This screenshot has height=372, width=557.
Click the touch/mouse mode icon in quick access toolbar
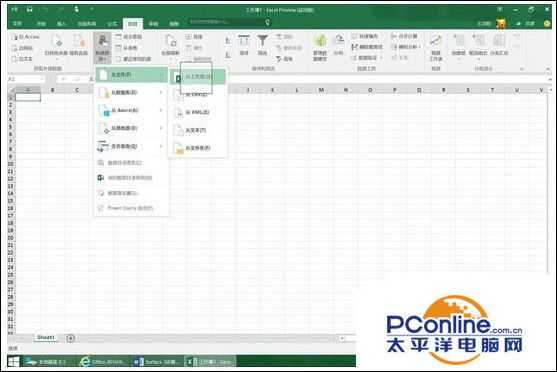point(76,10)
